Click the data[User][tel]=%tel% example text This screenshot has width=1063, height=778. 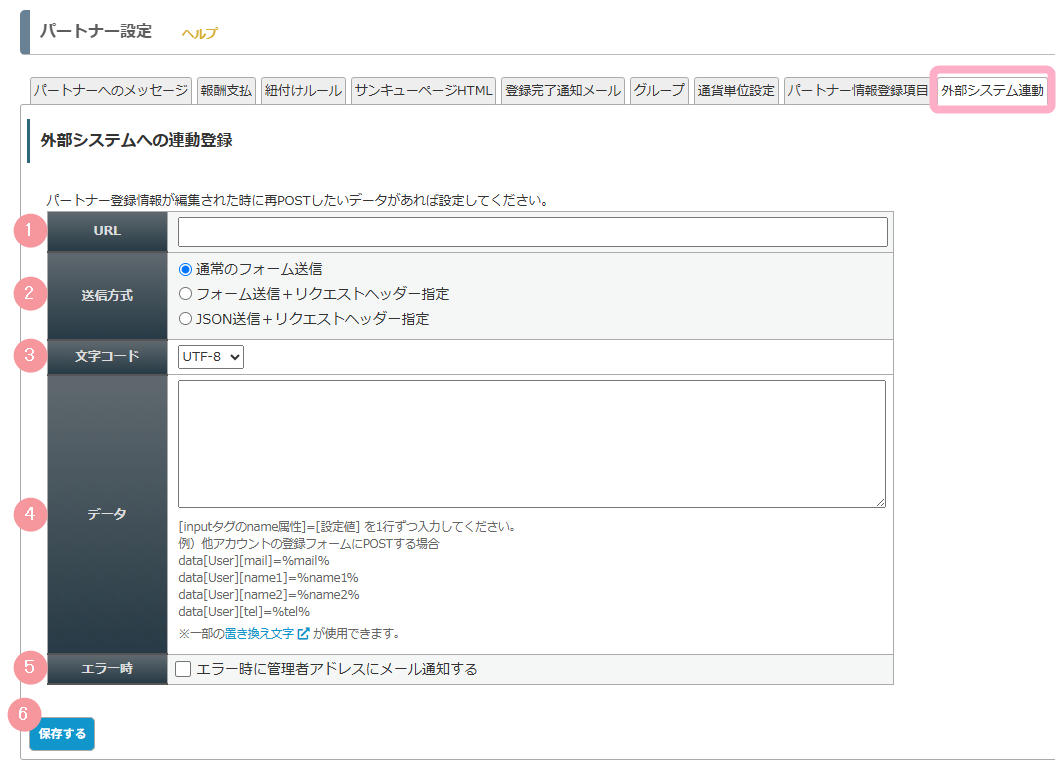pyautogui.click(x=244, y=612)
